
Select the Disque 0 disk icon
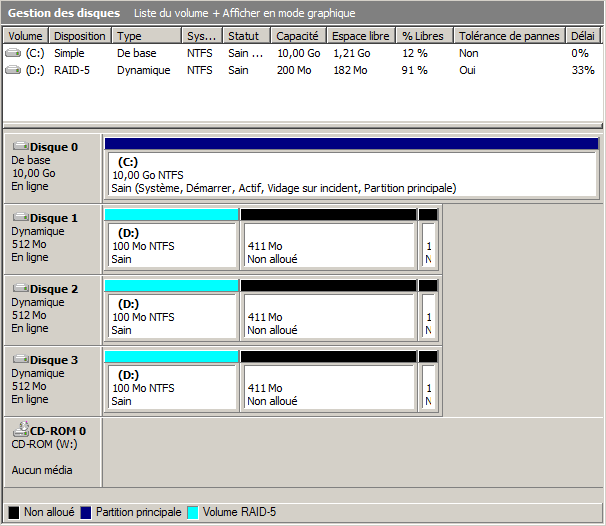pyautogui.click(x=20, y=147)
